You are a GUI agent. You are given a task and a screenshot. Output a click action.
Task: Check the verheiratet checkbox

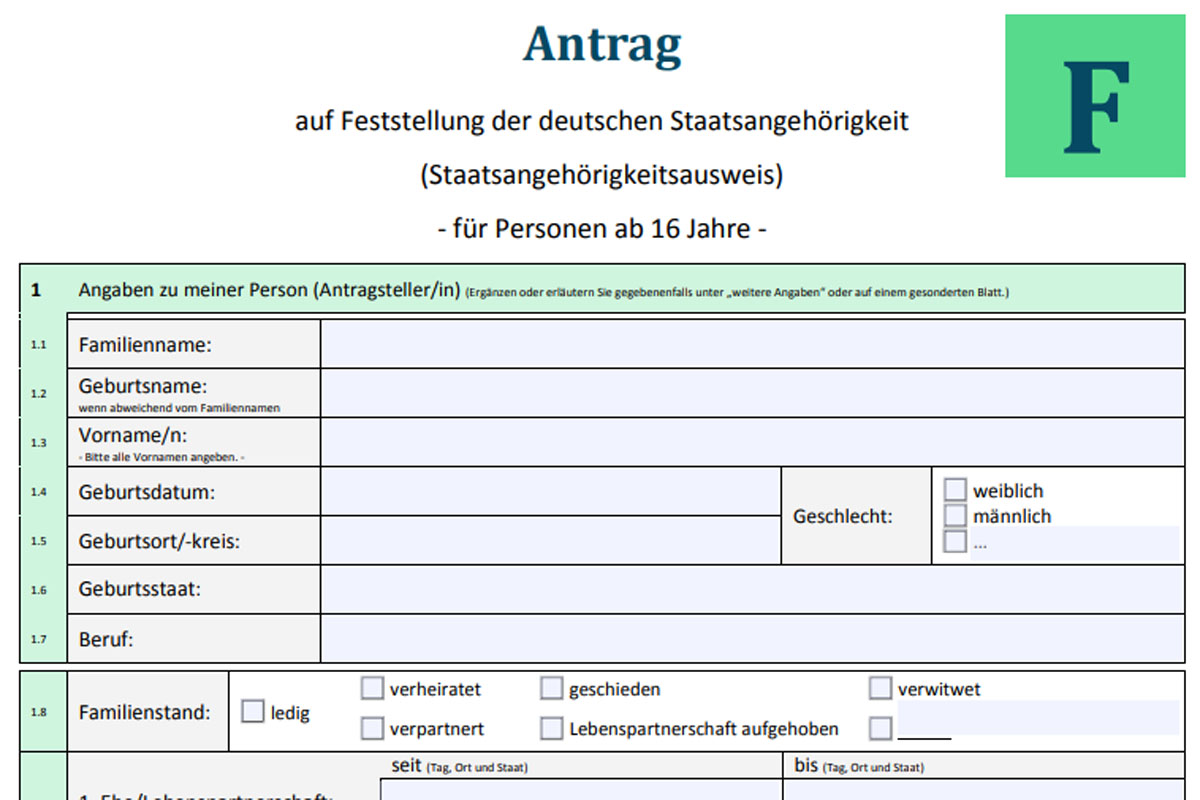click(372, 688)
